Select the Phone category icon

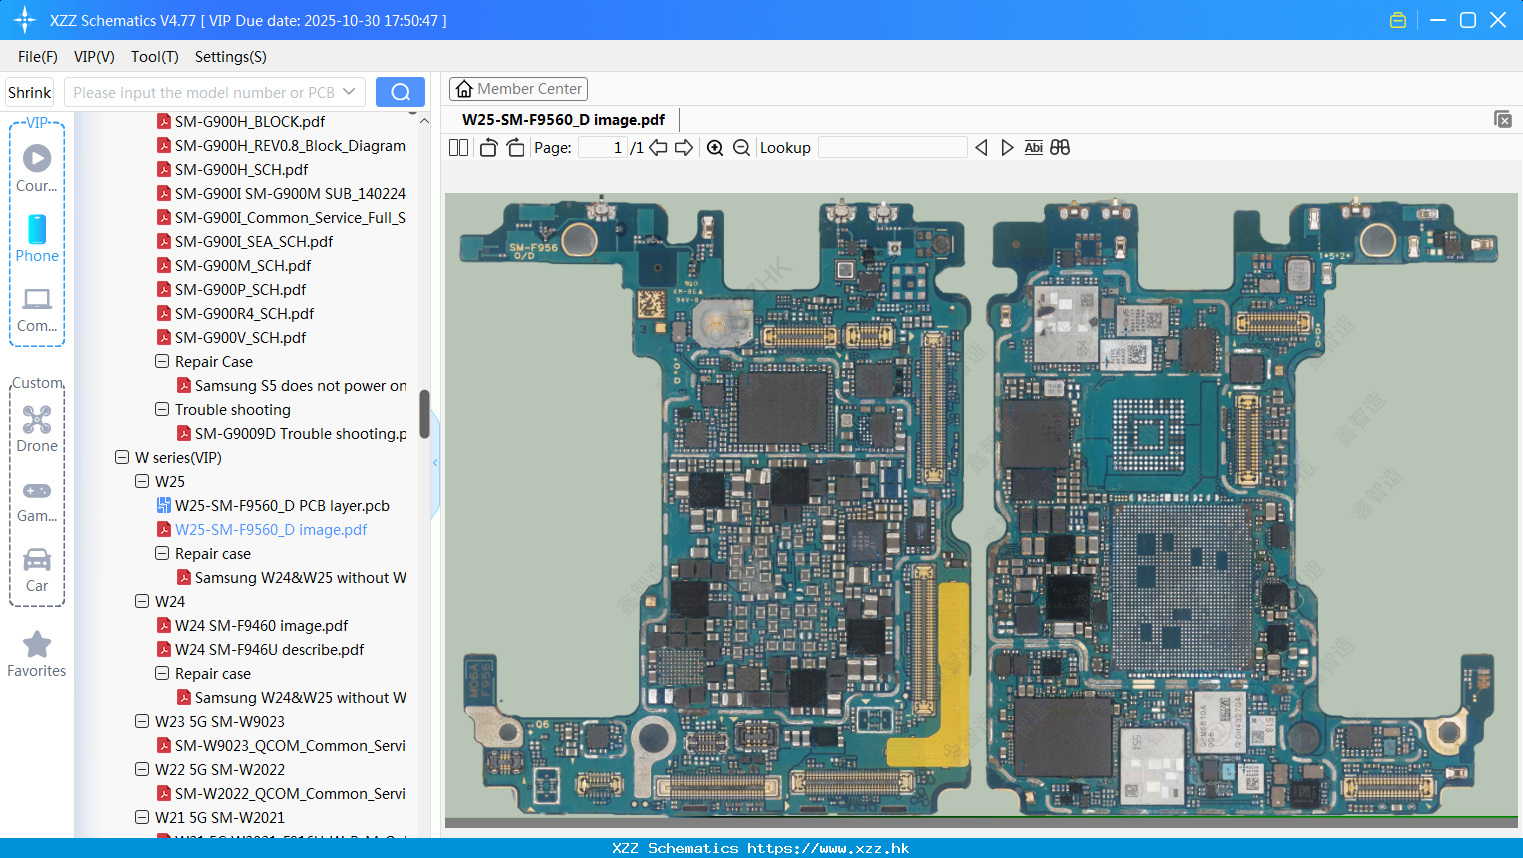pyautogui.click(x=37, y=238)
